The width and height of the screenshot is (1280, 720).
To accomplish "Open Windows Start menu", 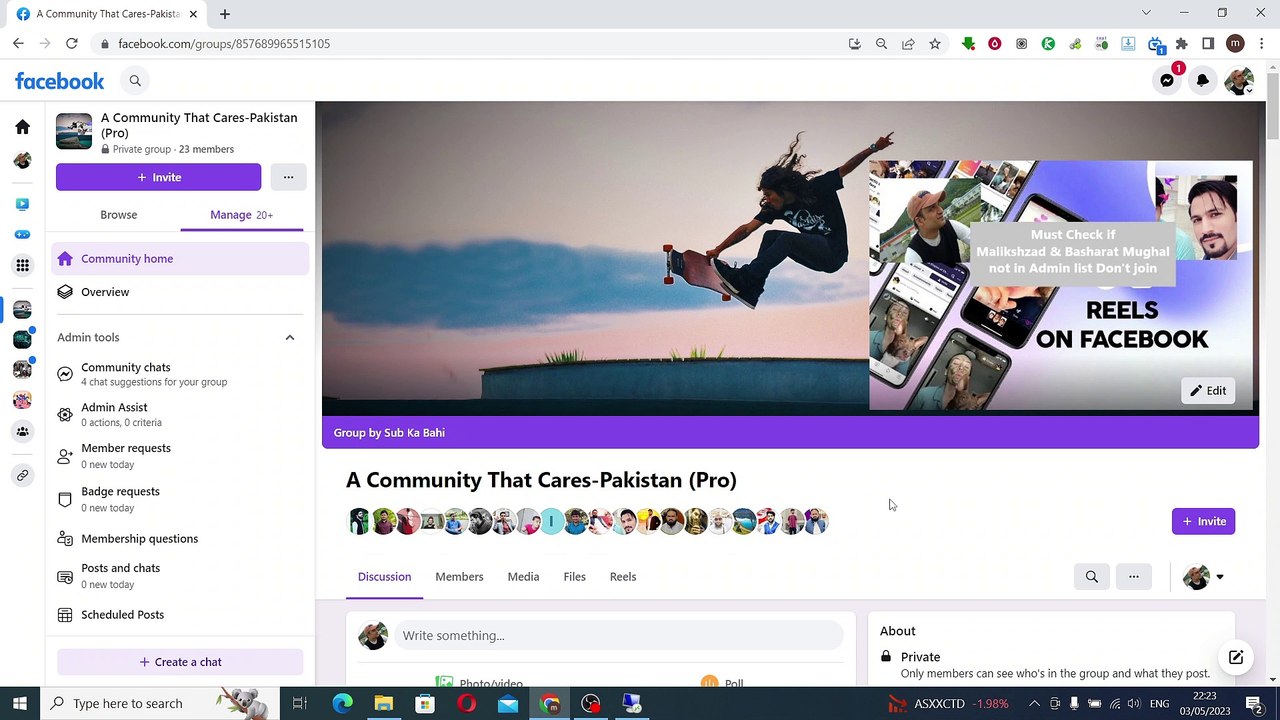I will (x=20, y=704).
